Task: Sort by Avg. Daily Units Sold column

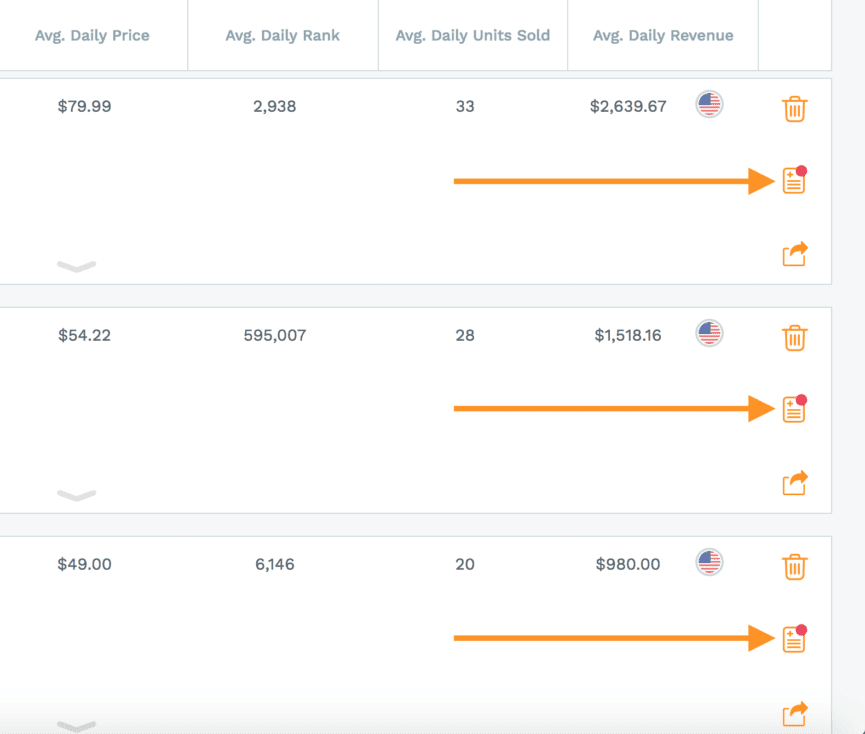Action: (472, 36)
